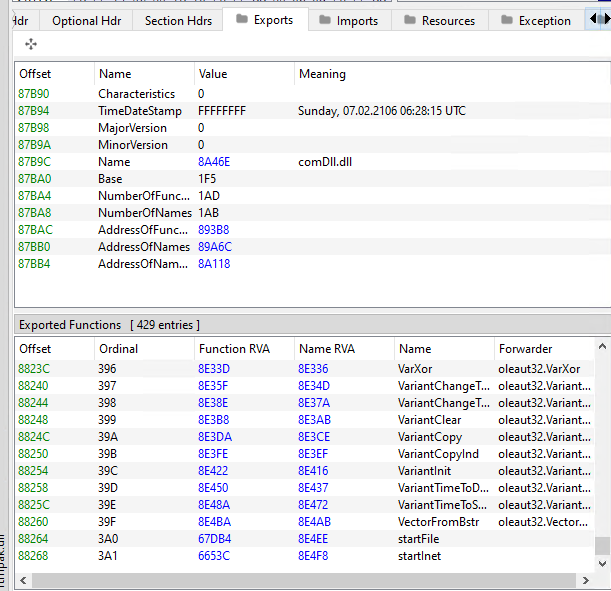Click the Exception tab folder icon
Image resolution: width=611 pixels, height=591 pixels.
click(x=507, y=19)
